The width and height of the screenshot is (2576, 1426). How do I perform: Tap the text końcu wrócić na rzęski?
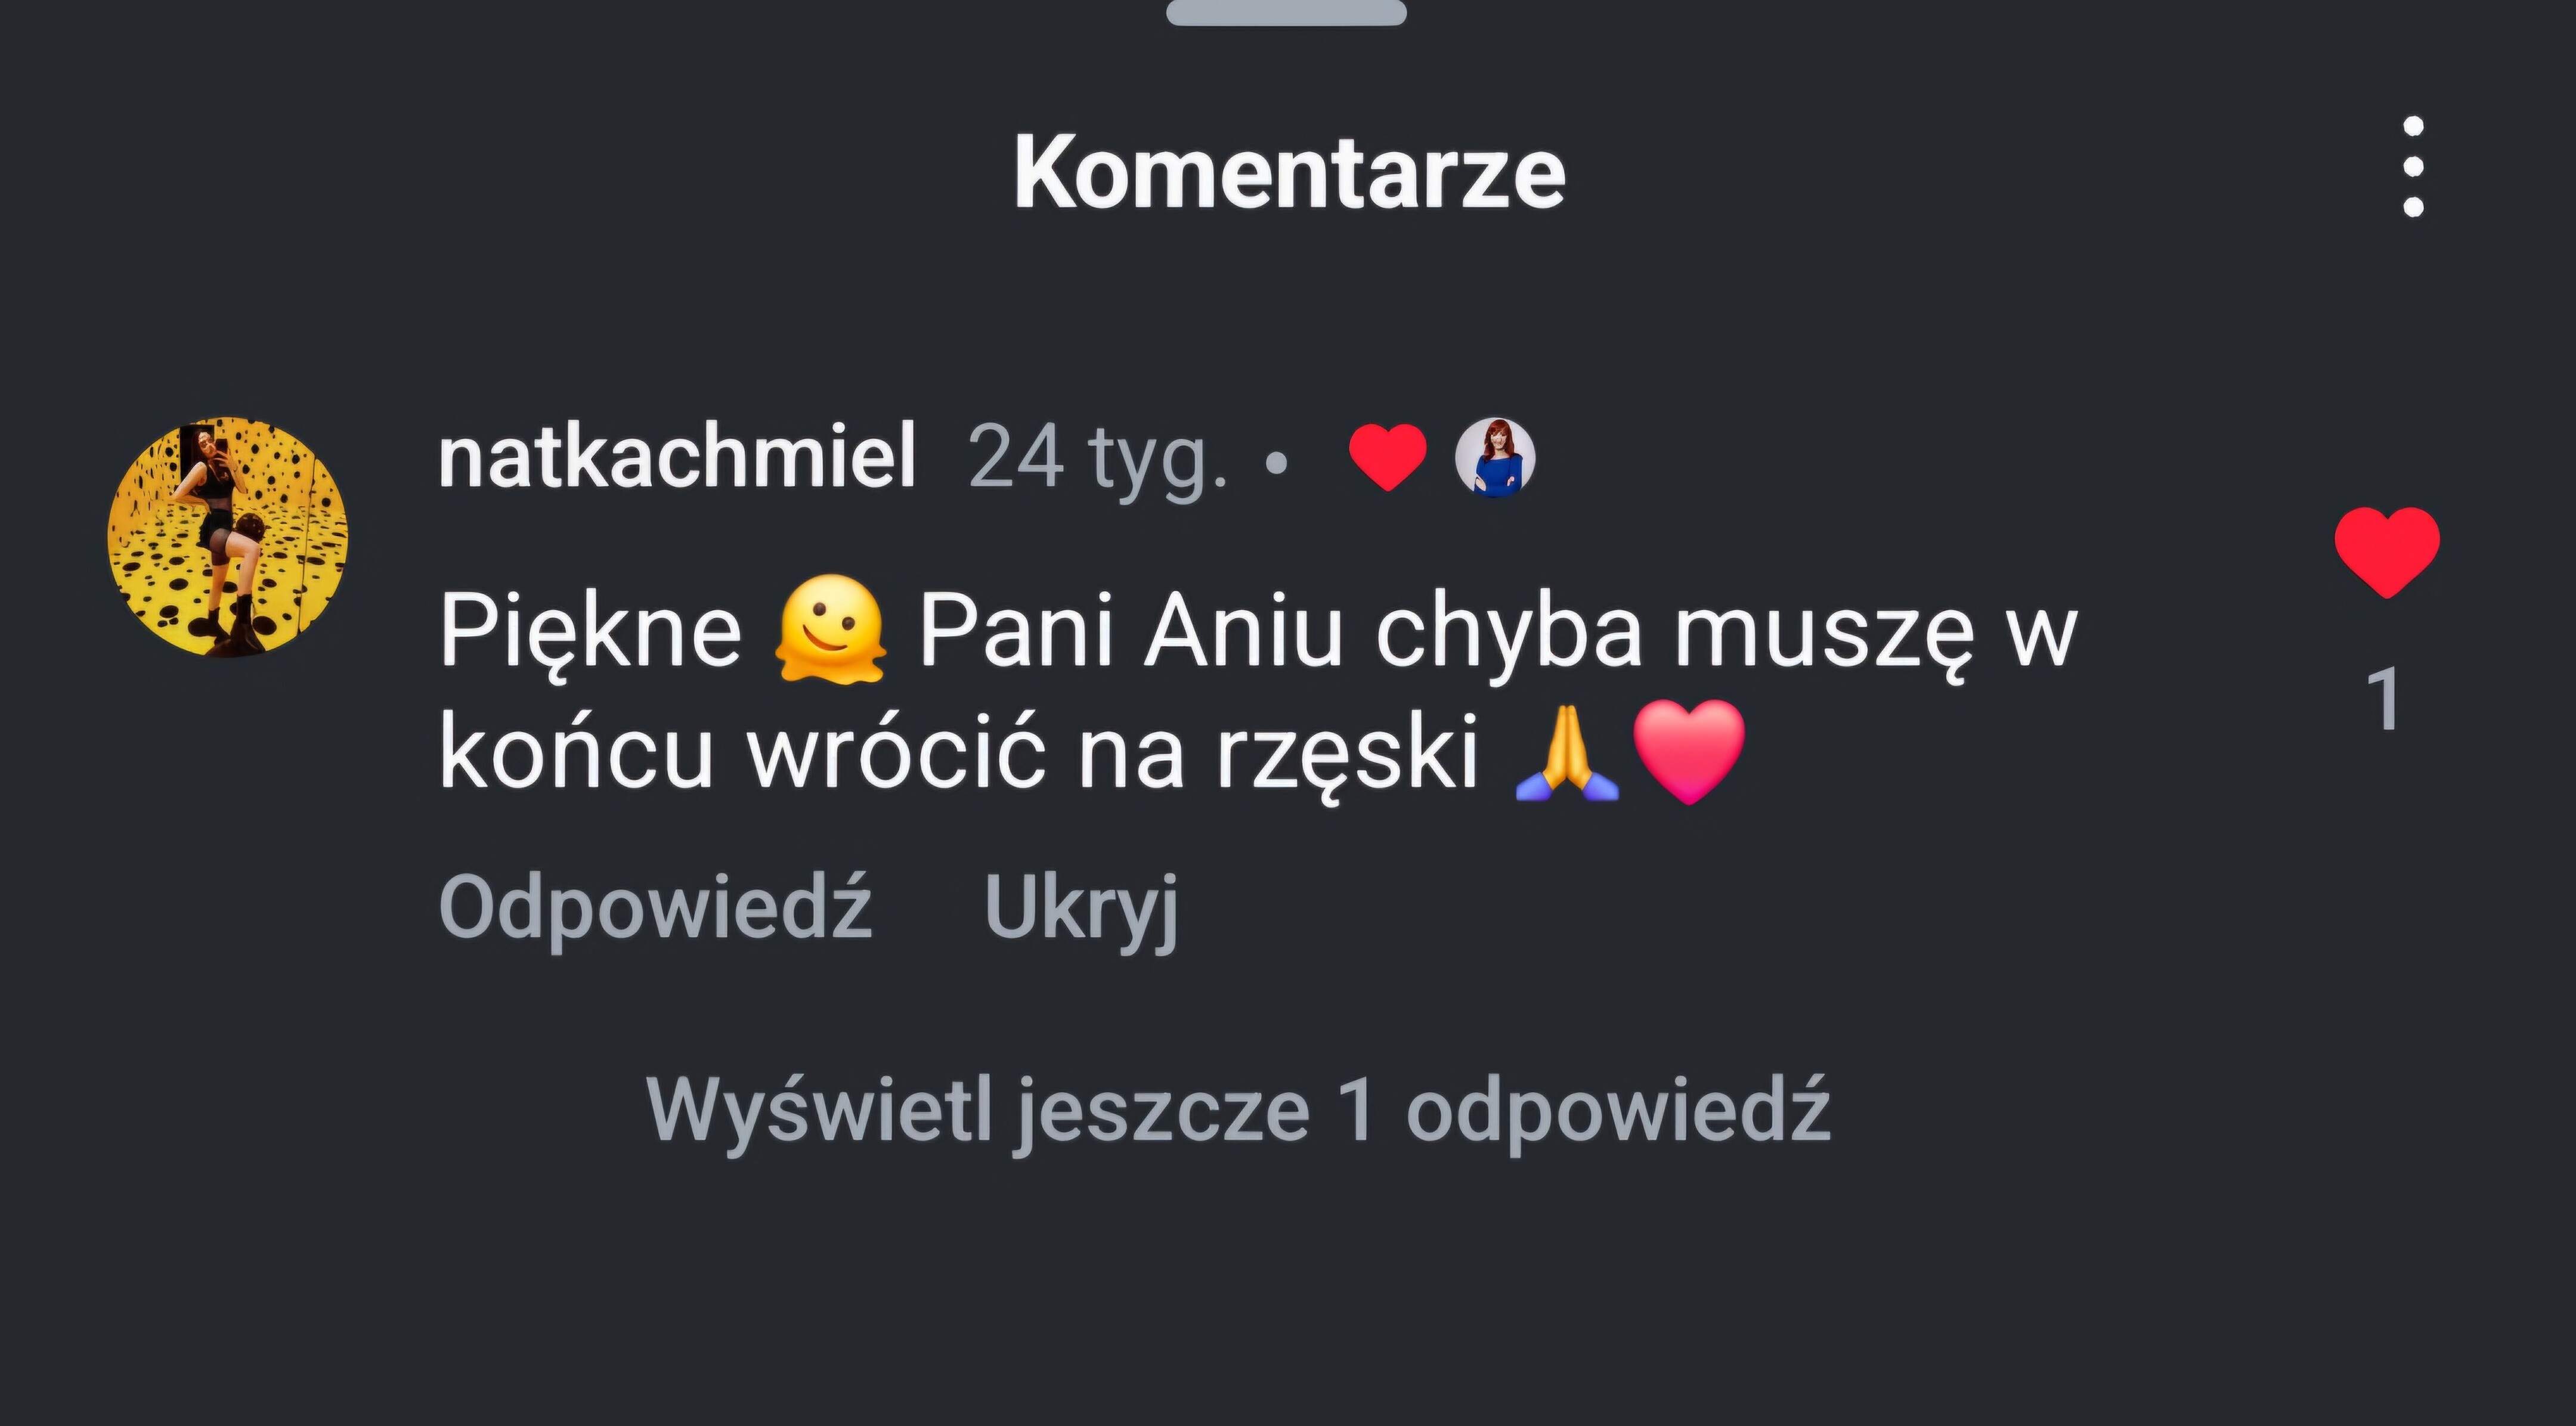pyautogui.click(x=958, y=752)
